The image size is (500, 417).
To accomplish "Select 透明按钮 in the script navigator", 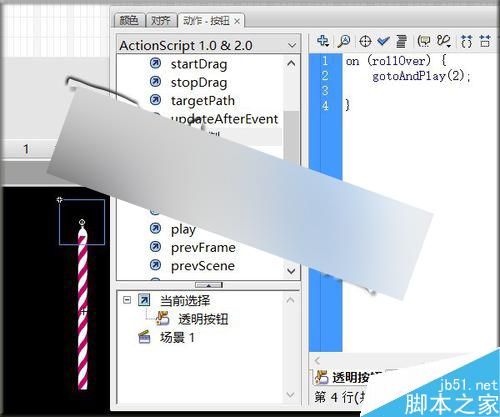I will [x=203, y=319].
